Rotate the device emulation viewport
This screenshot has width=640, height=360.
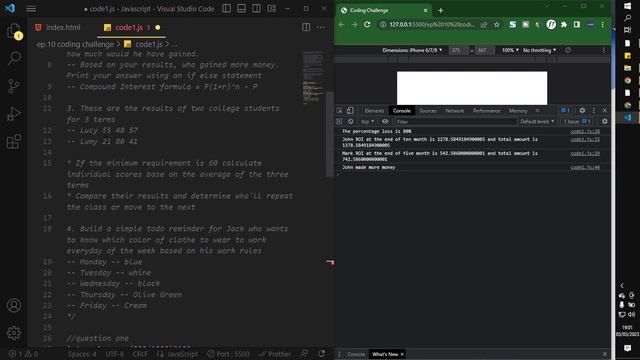[568, 50]
